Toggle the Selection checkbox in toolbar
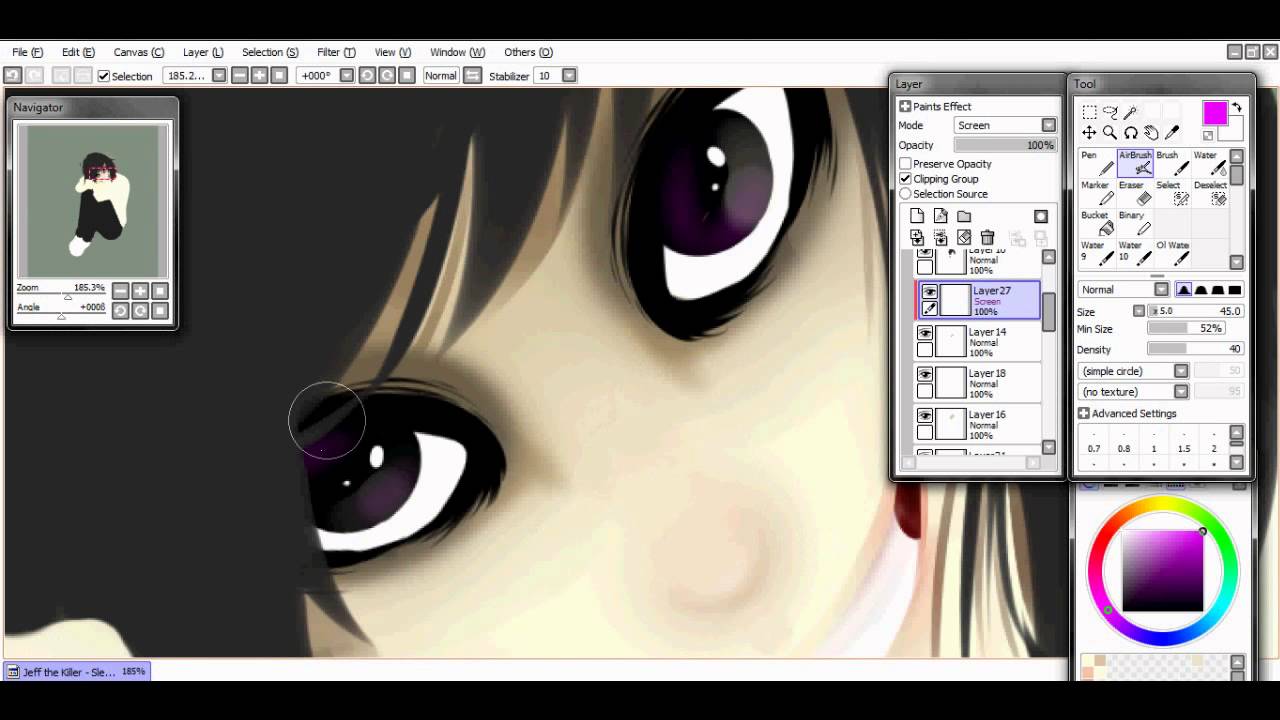Image resolution: width=1280 pixels, height=720 pixels. pos(103,76)
